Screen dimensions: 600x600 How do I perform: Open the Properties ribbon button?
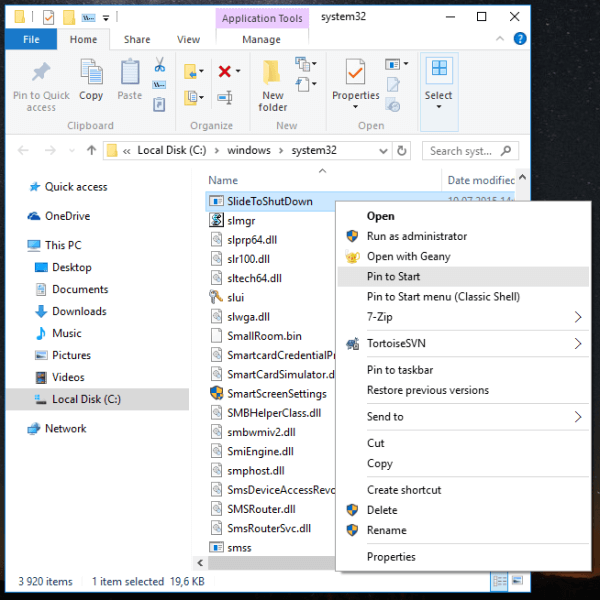click(355, 84)
